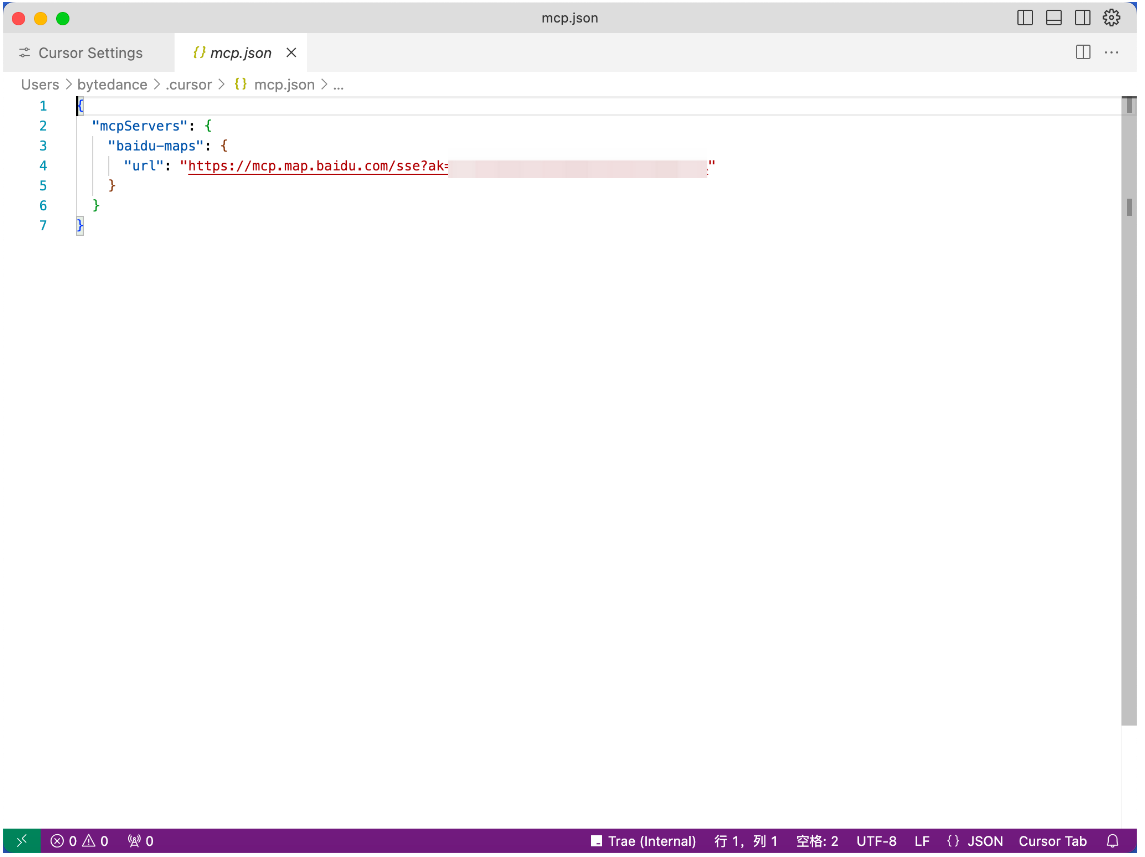Select the mcp.json editor tab
The height and width of the screenshot is (857, 1145).
coord(240,53)
